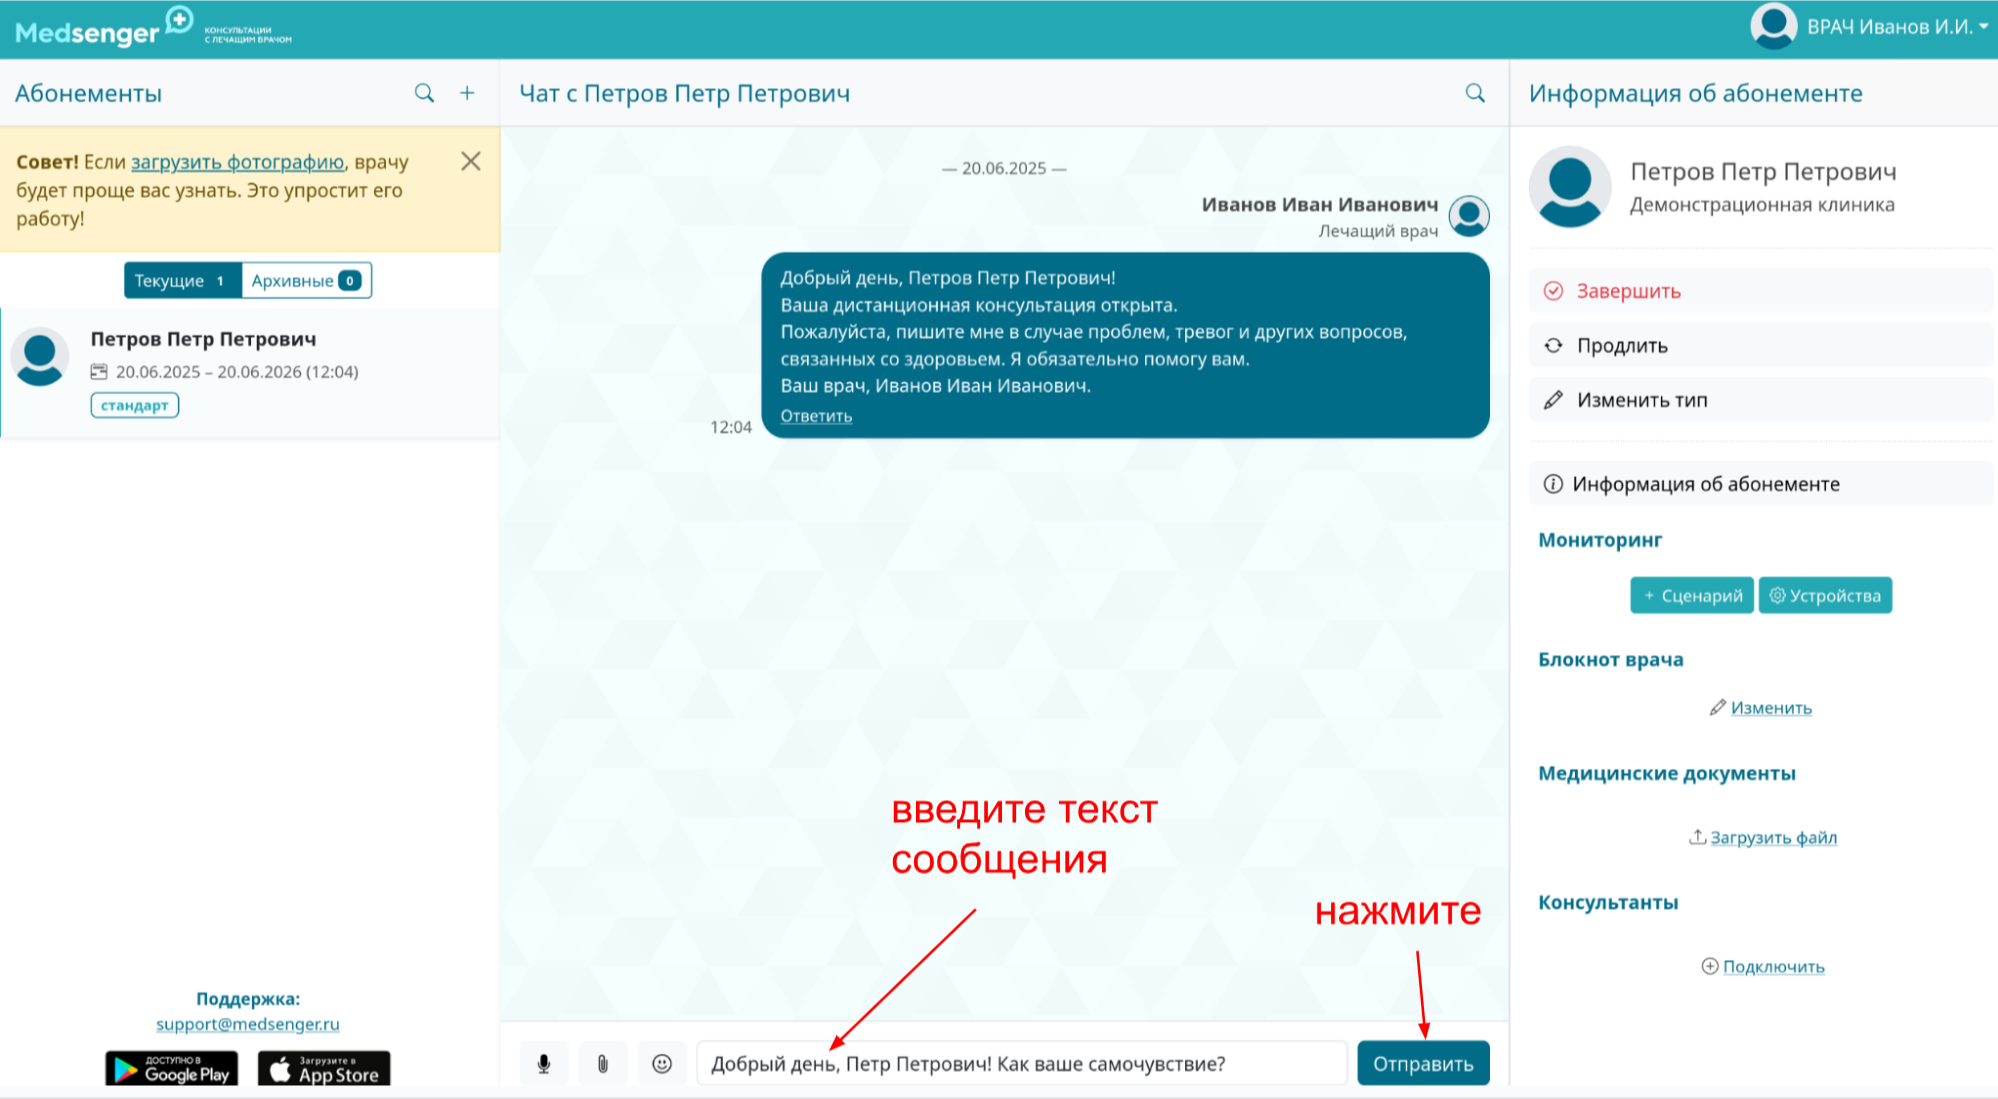Search in chat with the magnifier icon
1998x1099 pixels.
1475,93
